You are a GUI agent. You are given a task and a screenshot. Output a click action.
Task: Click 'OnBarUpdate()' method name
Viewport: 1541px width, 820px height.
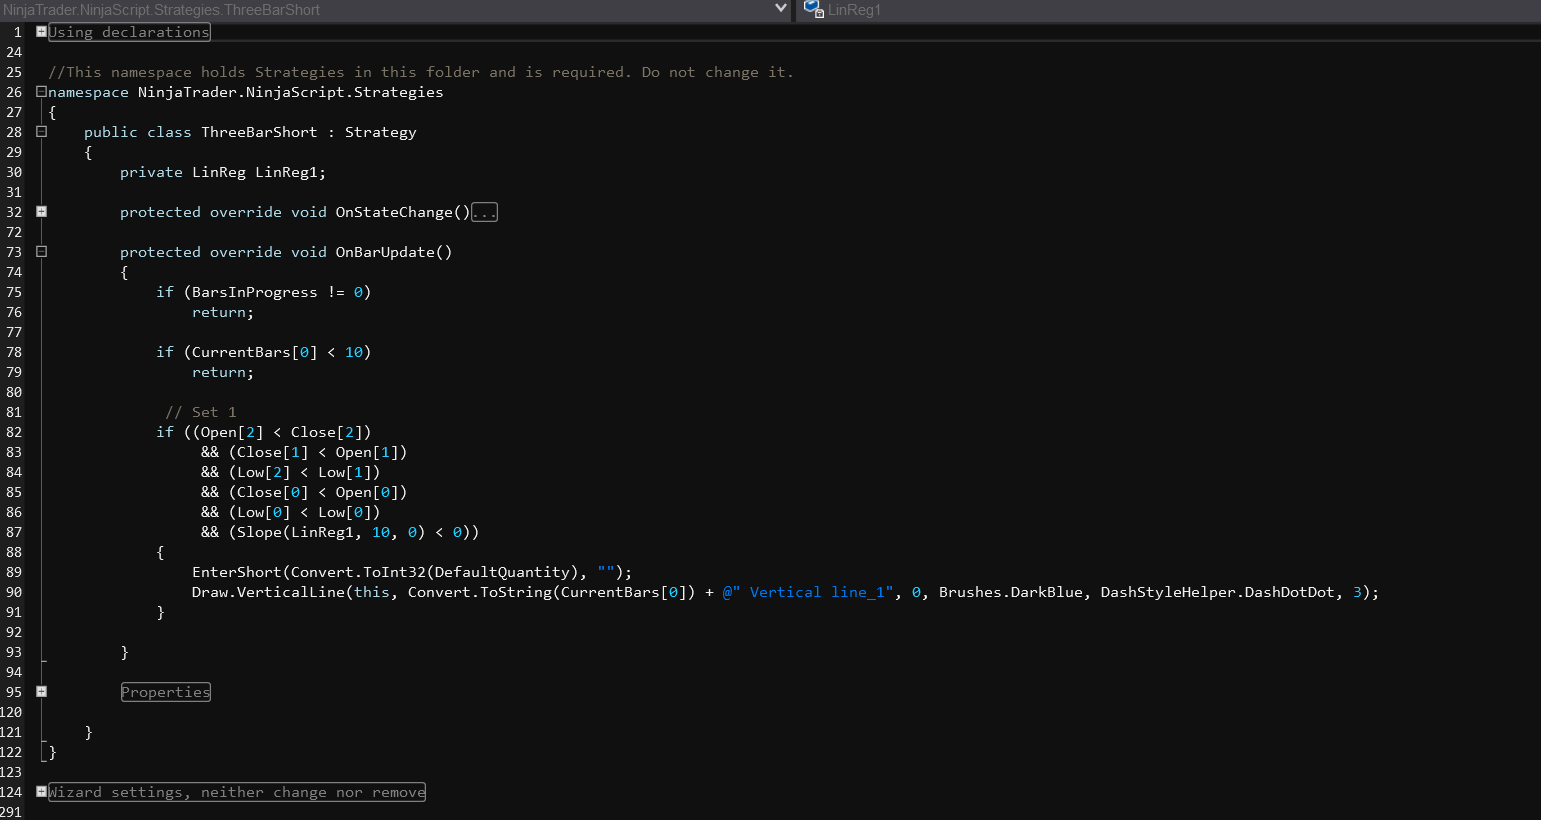pyautogui.click(x=394, y=252)
